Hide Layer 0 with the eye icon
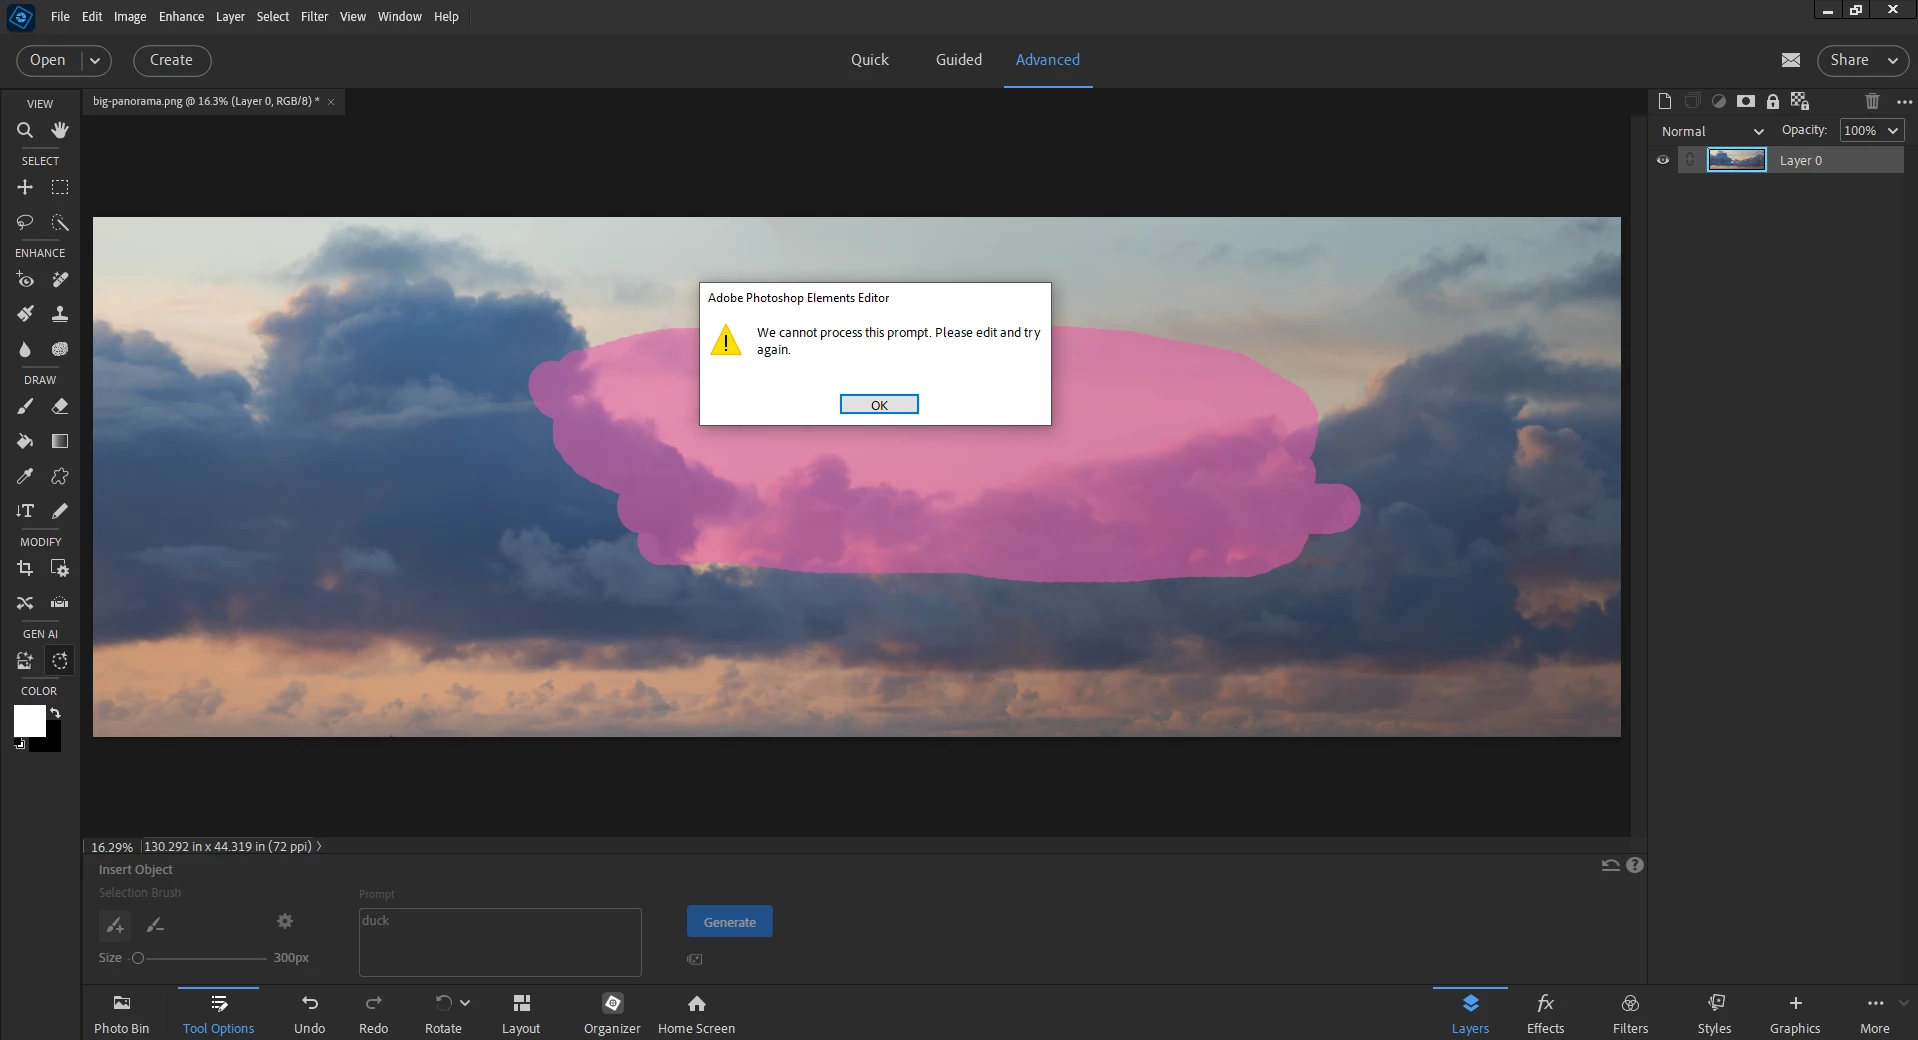This screenshot has height=1040, width=1918. 1663,160
